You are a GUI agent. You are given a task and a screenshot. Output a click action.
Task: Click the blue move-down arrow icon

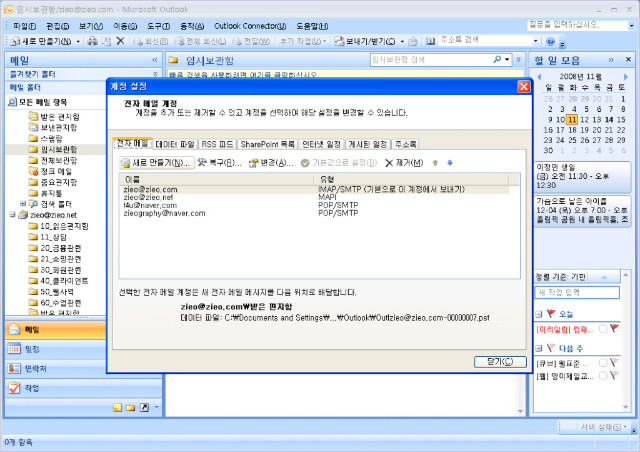tap(450, 163)
